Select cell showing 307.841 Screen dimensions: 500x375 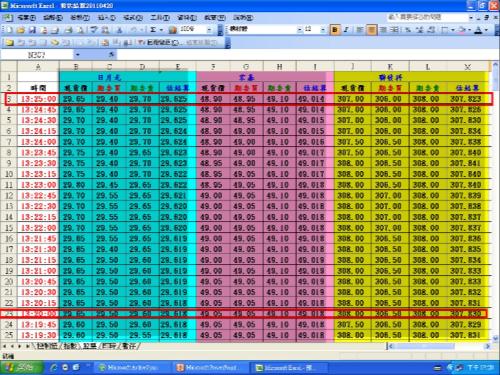pos(466,163)
